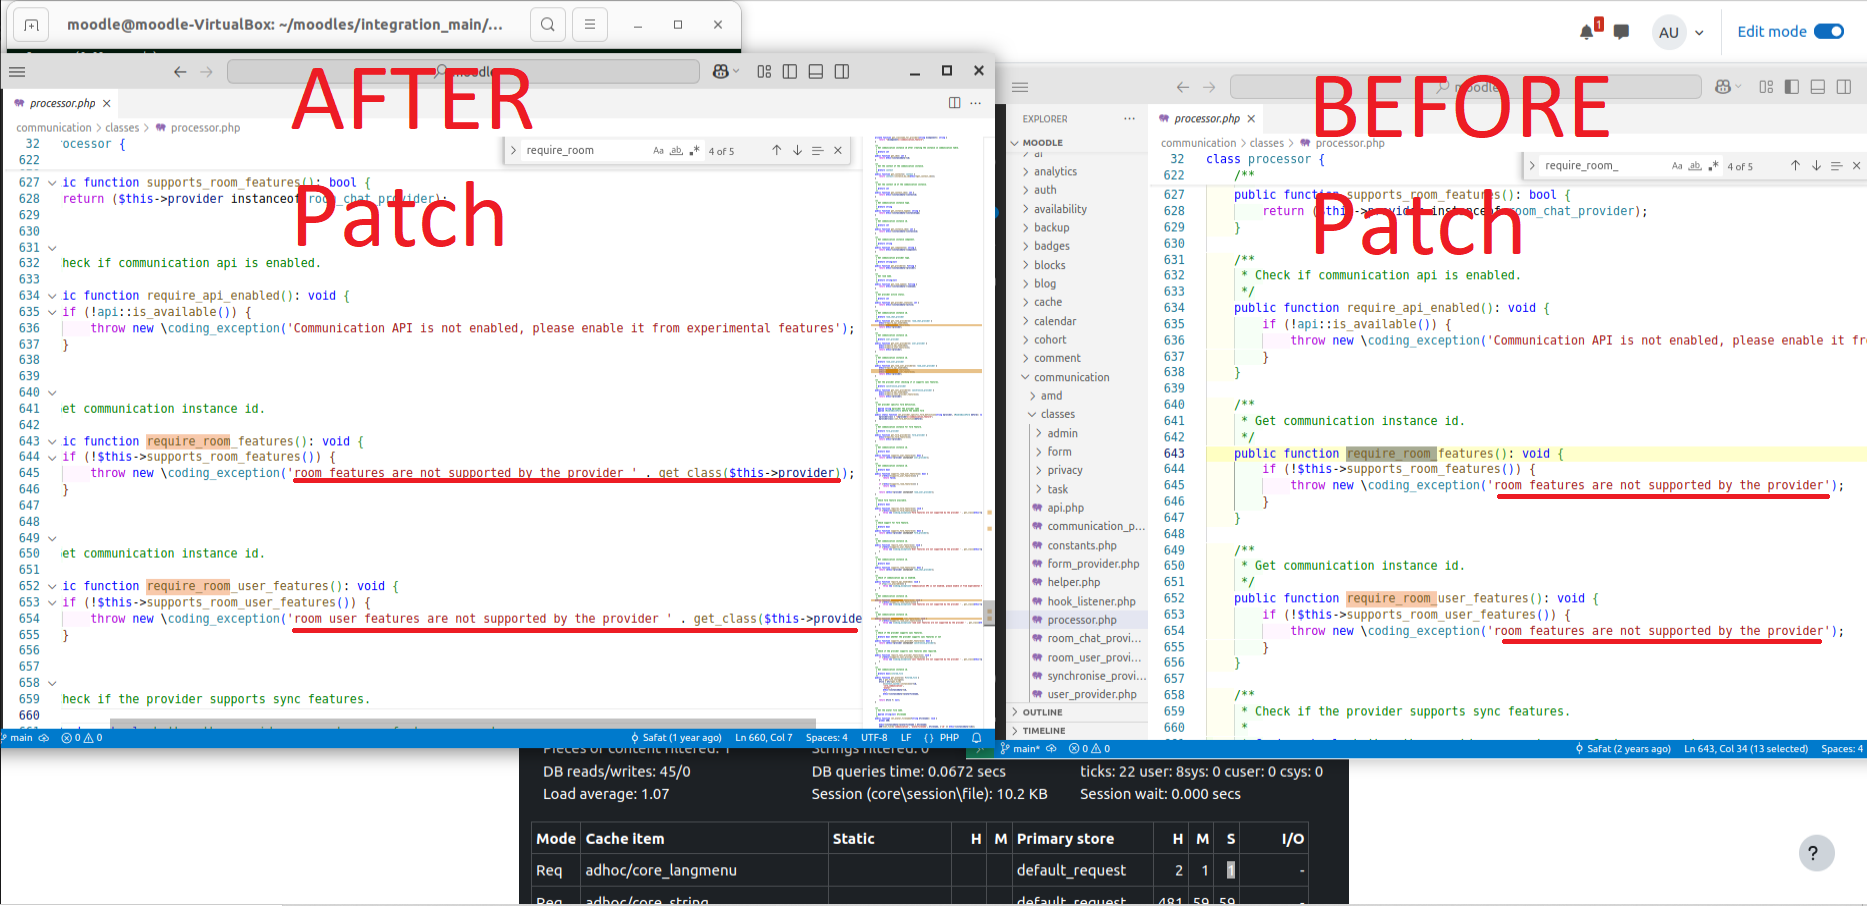Go to previous match in AFTER find widget

[x=776, y=151]
